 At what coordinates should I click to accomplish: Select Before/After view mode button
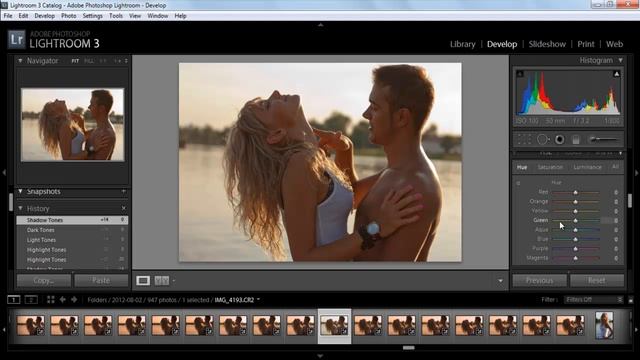point(162,280)
